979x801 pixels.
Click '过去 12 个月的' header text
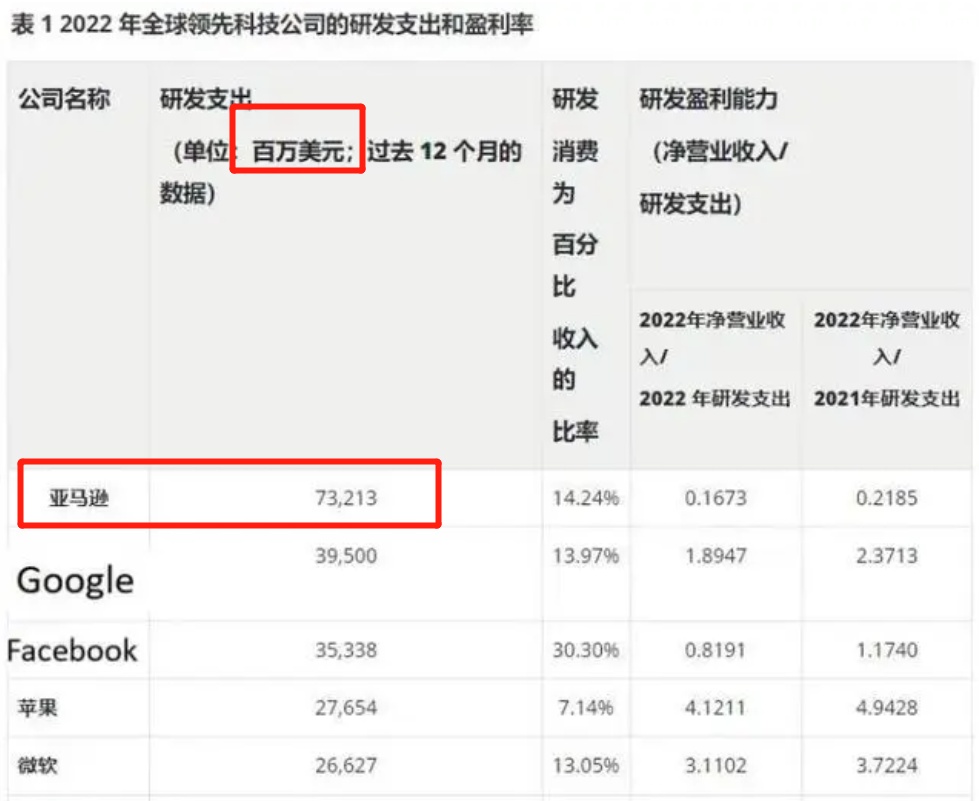coord(444,151)
